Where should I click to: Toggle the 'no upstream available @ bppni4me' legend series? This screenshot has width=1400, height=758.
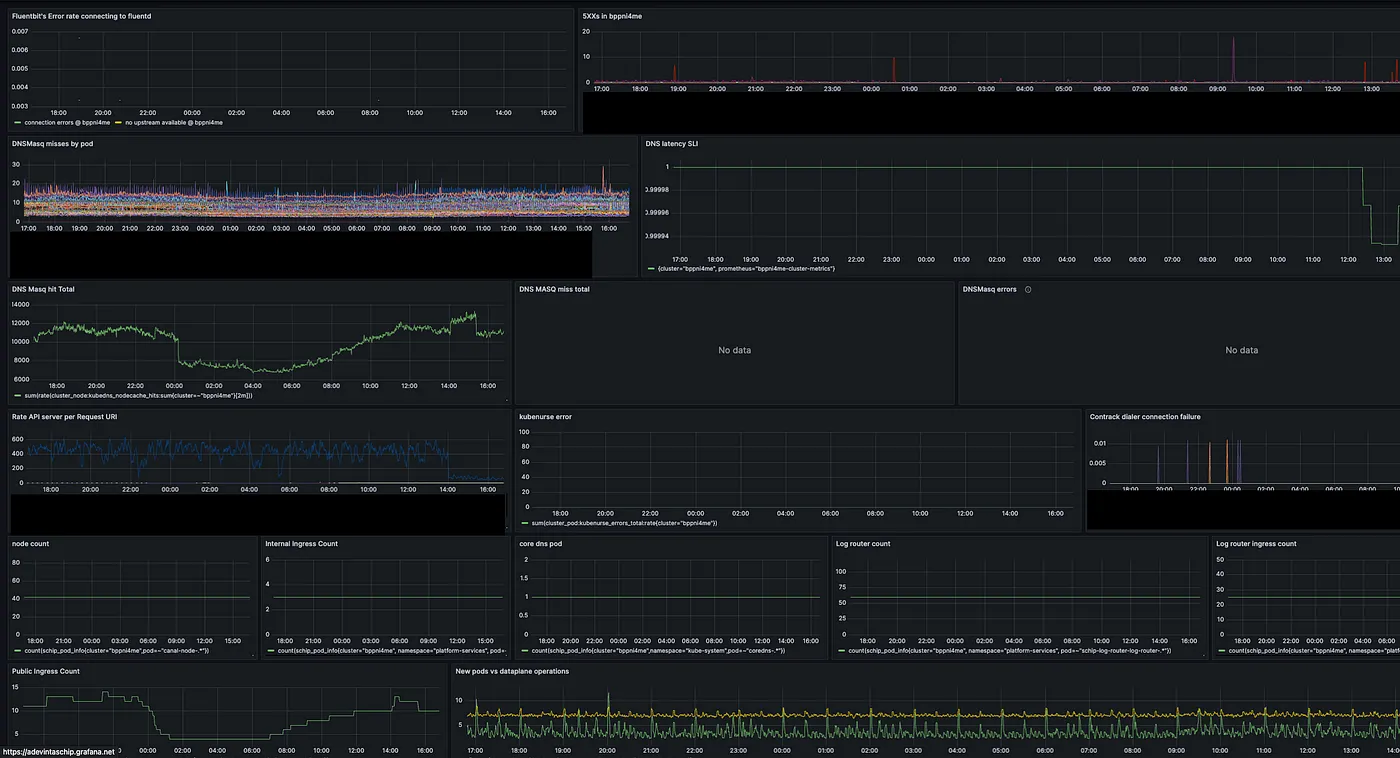pos(174,122)
